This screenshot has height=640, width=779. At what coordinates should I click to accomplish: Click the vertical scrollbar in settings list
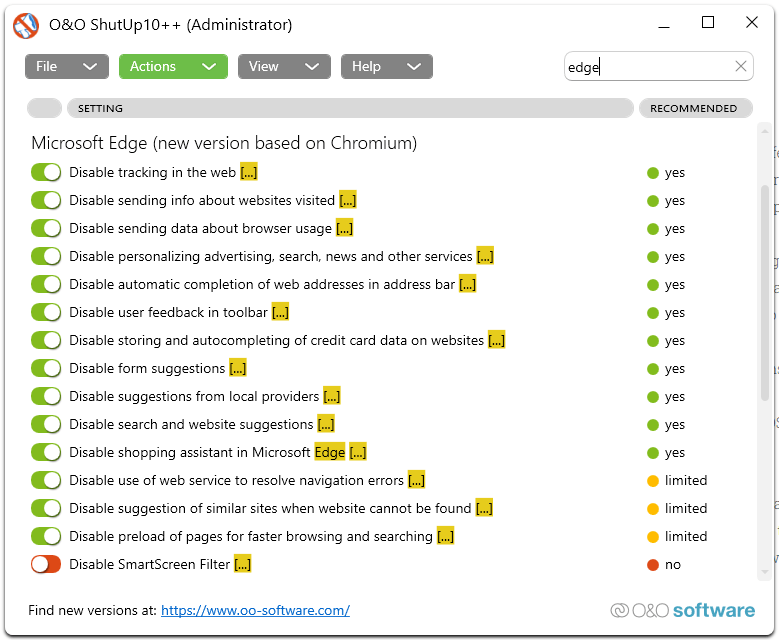[x=766, y=290]
